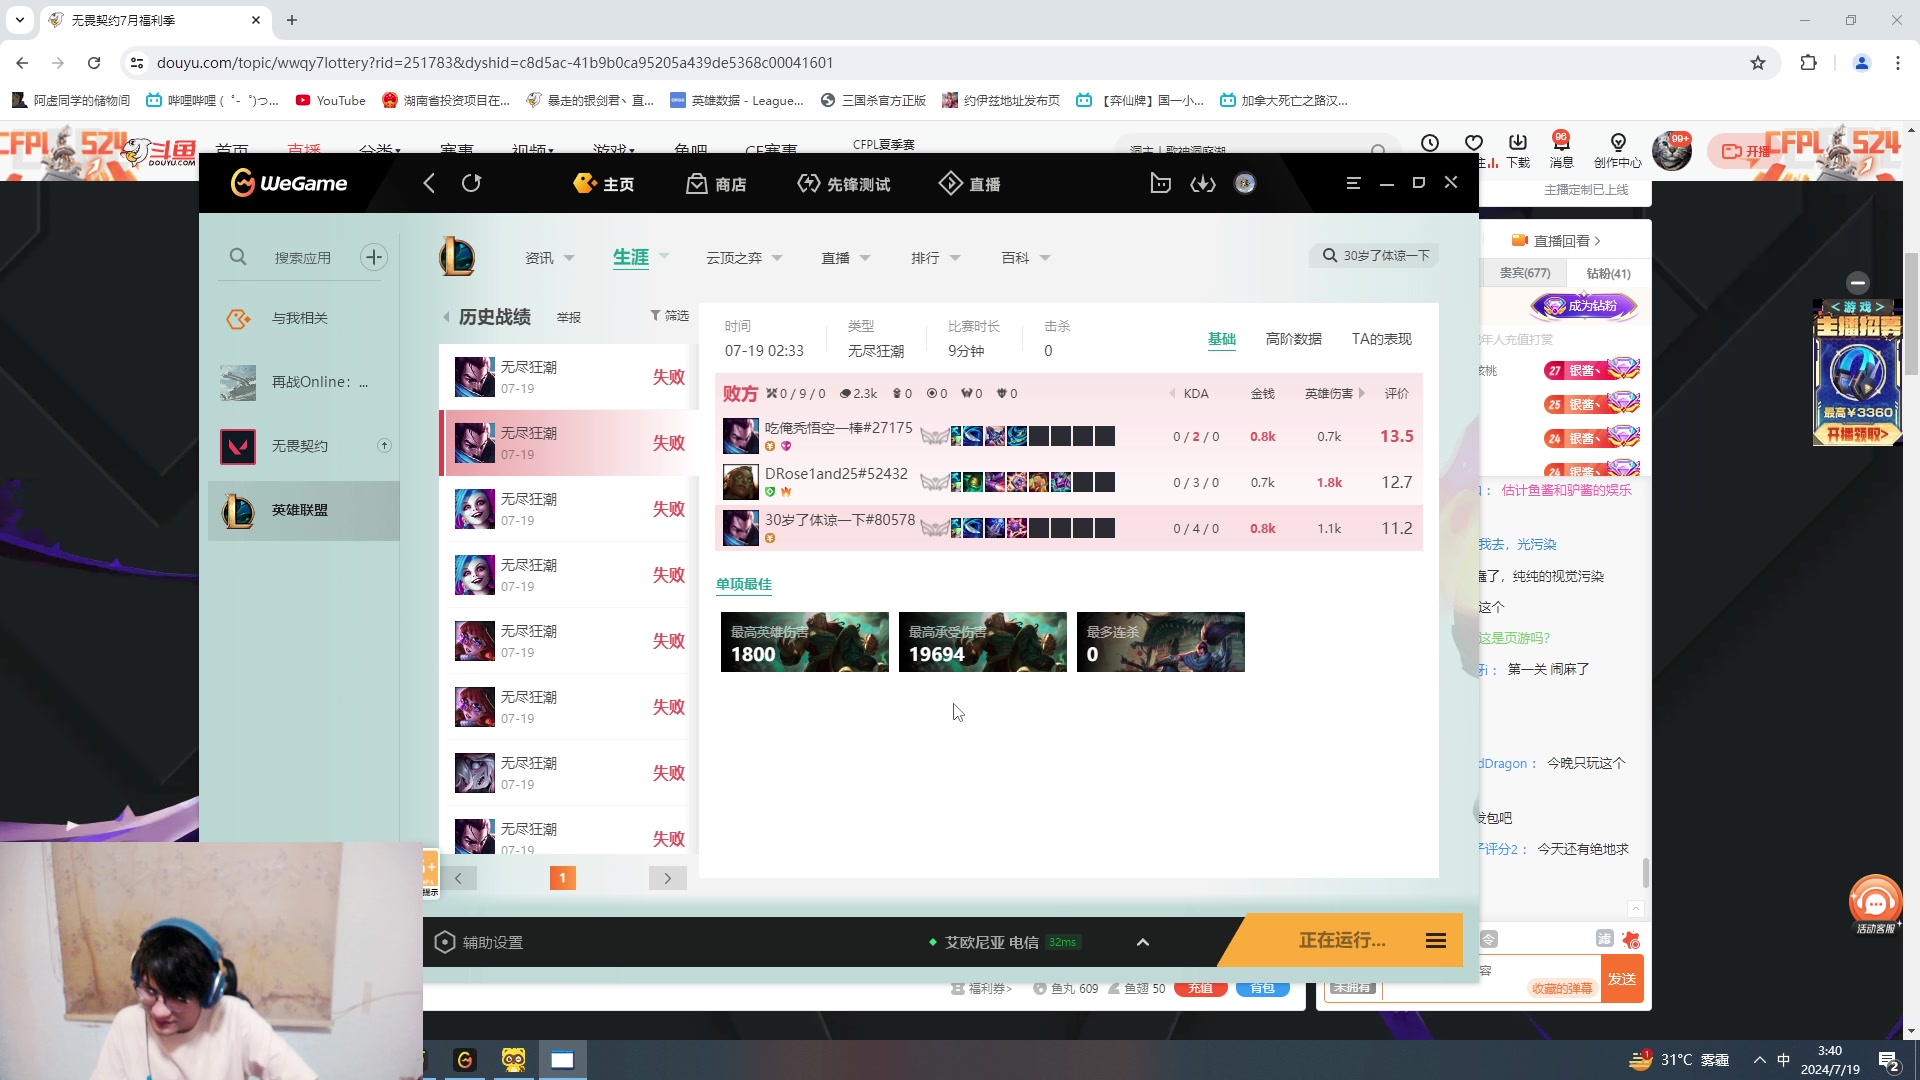Open the WeGame download manager icon
The width and height of the screenshot is (1920, 1080).
pos(1202,183)
